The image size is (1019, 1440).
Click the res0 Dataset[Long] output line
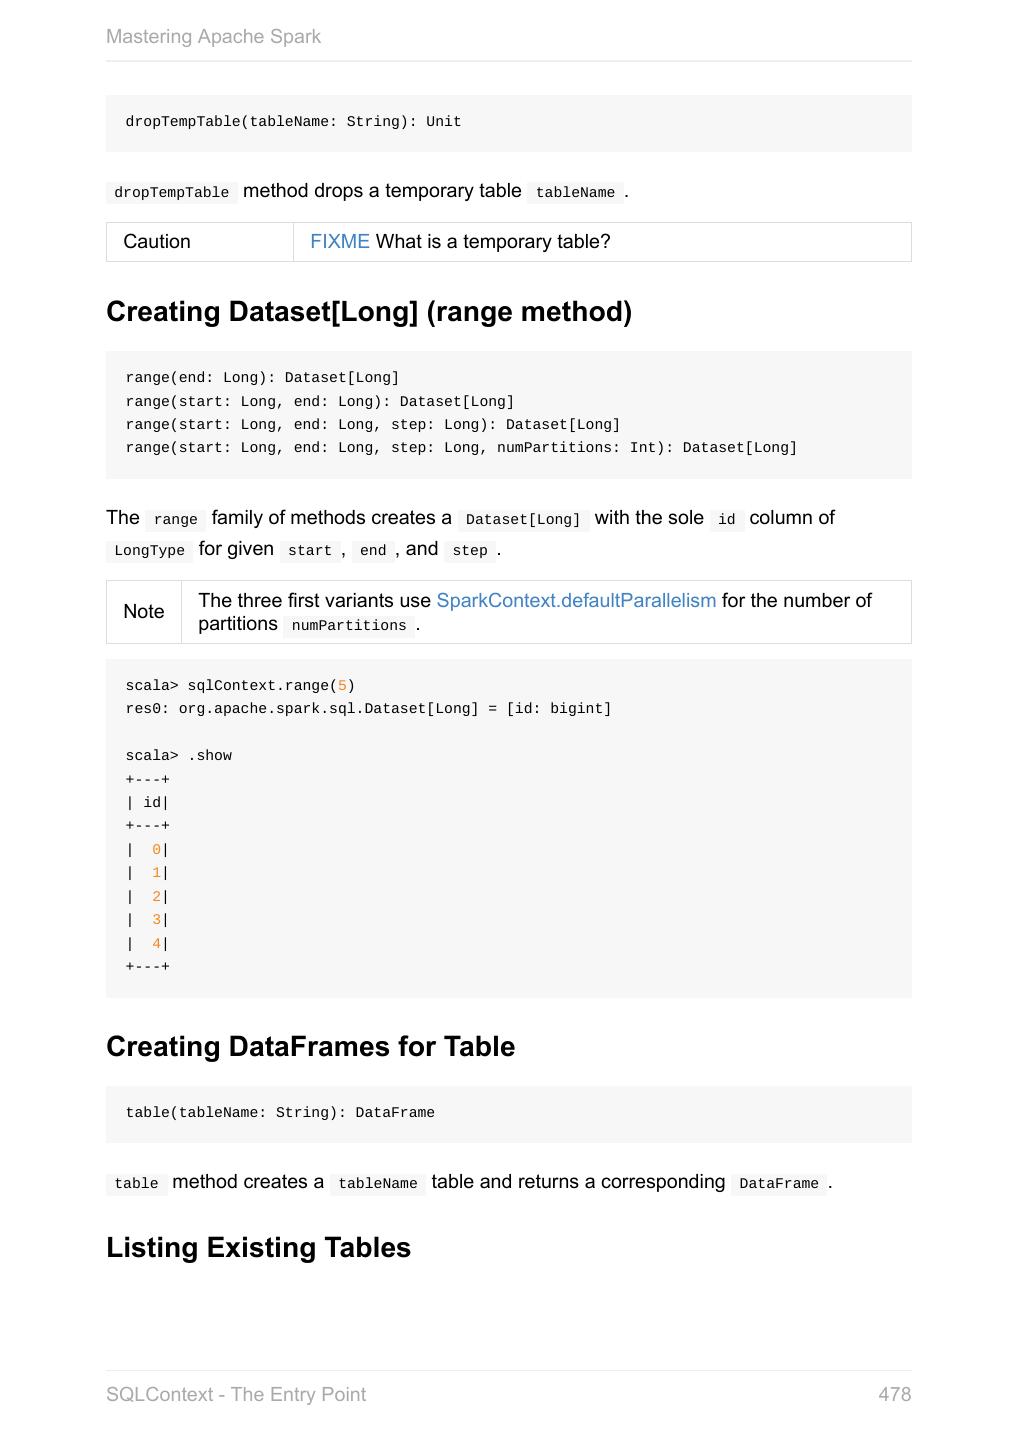click(x=368, y=709)
